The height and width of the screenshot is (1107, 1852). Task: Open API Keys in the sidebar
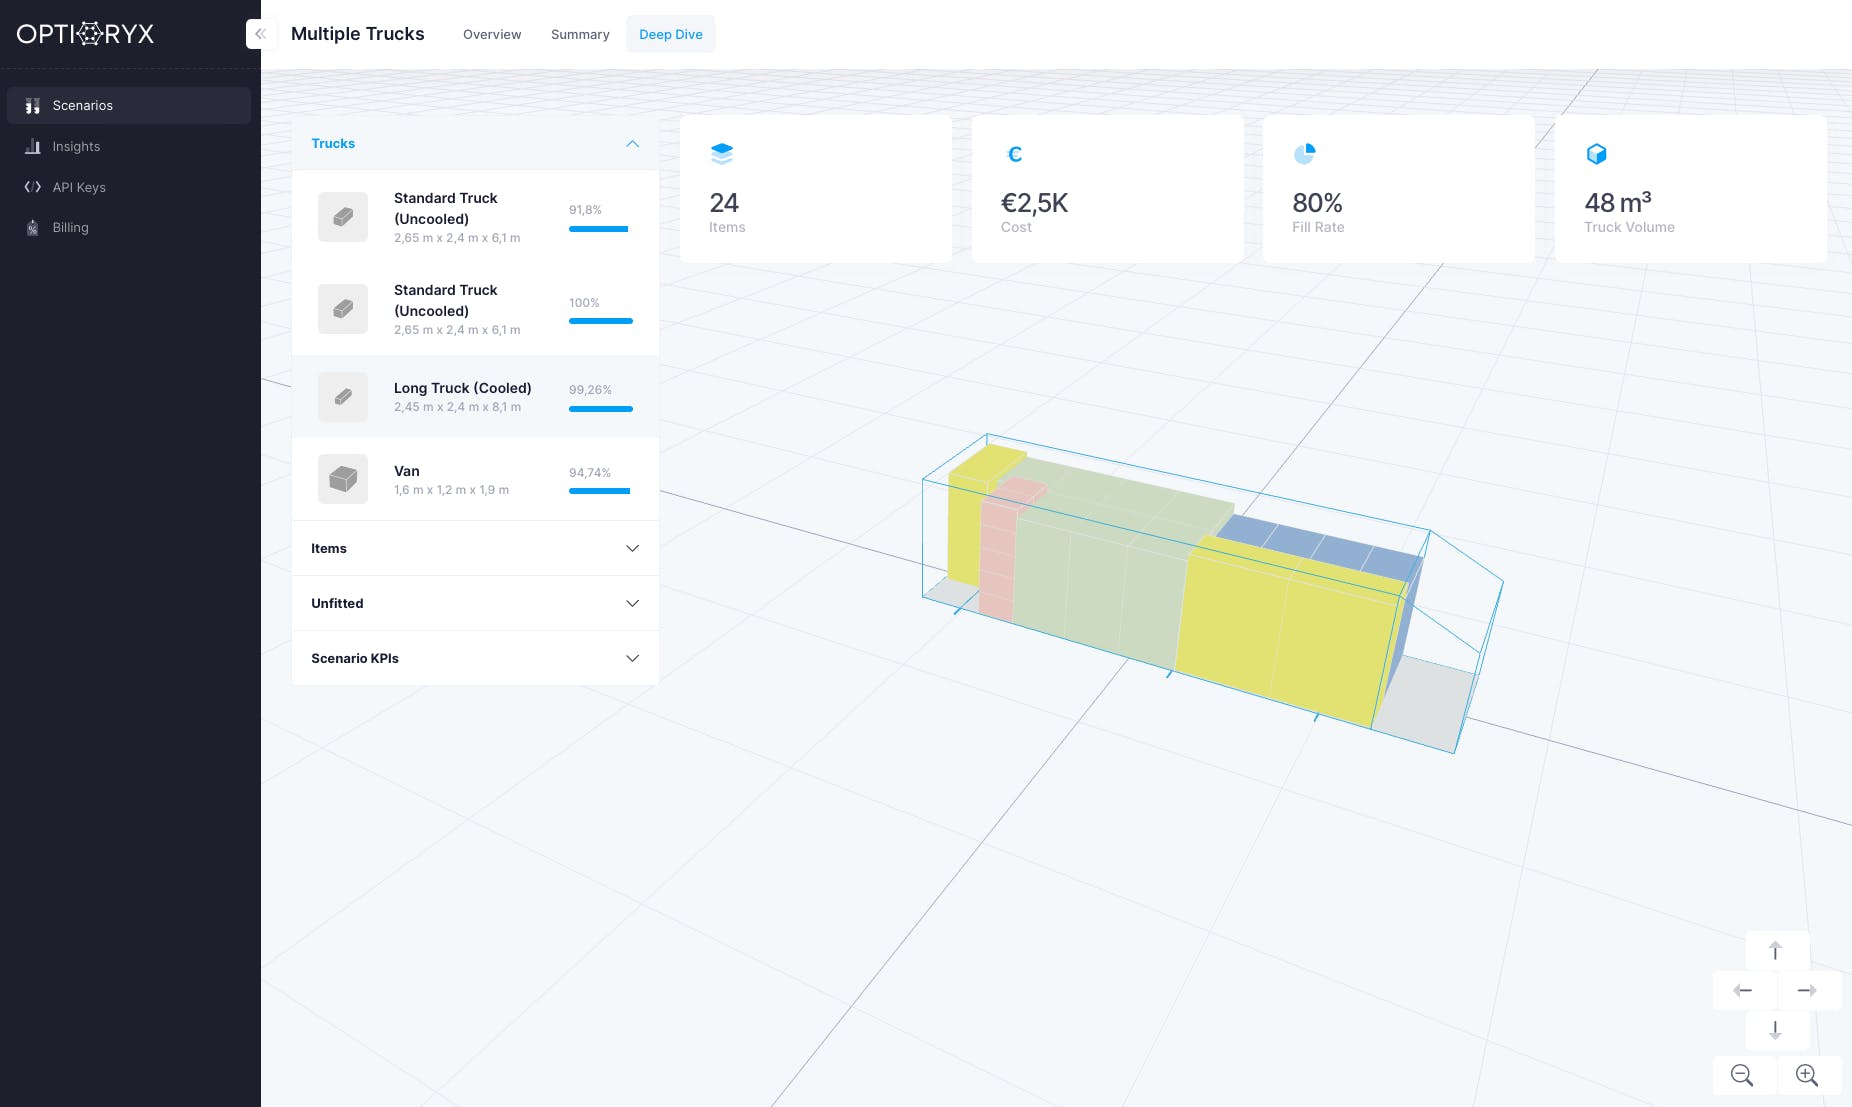click(x=129, y=187)
